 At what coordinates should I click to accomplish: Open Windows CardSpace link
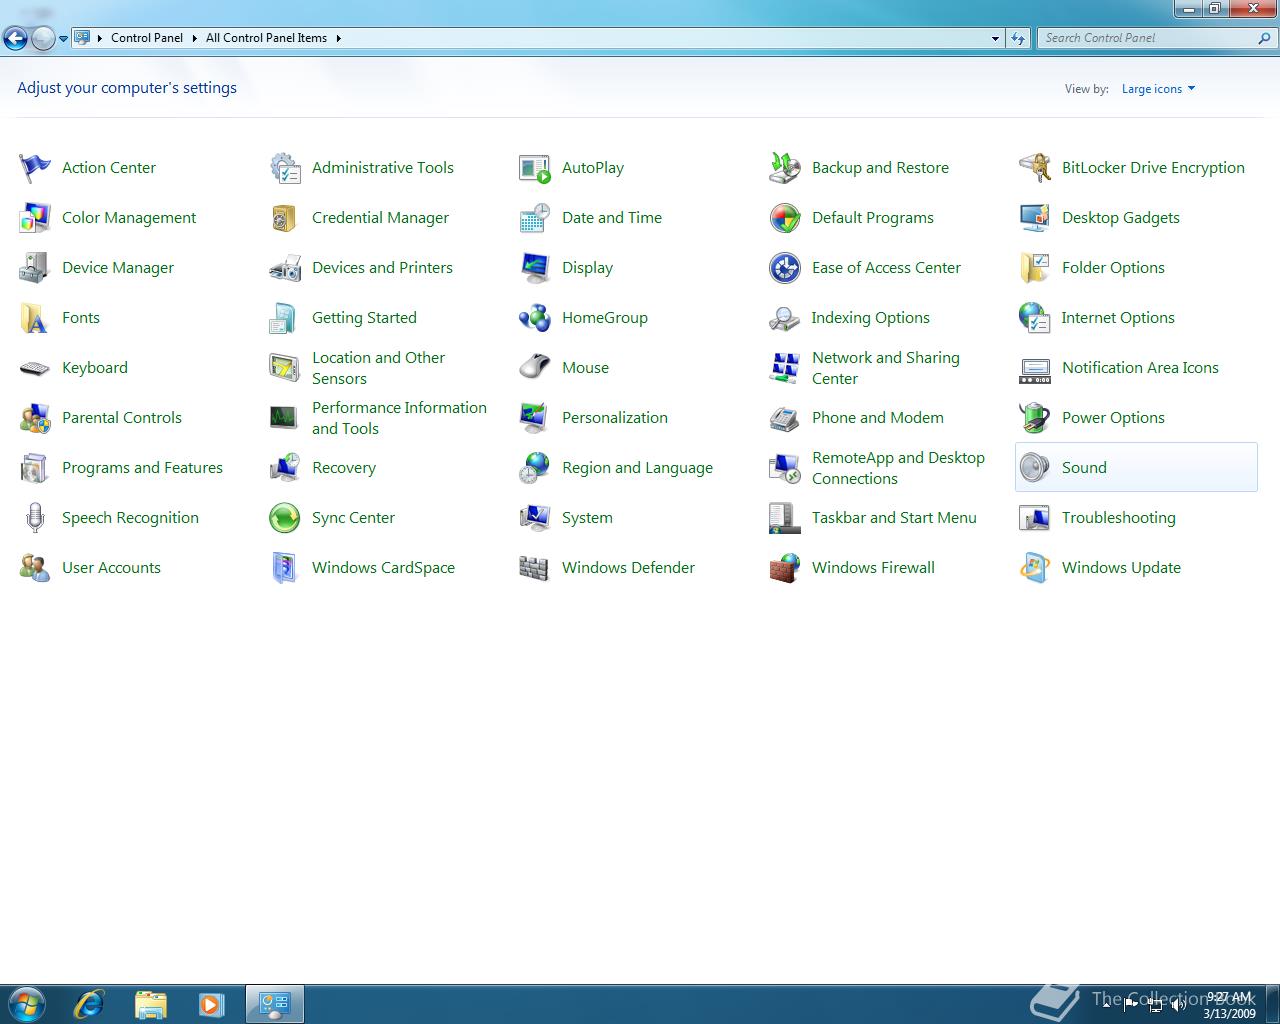(383, 568)
